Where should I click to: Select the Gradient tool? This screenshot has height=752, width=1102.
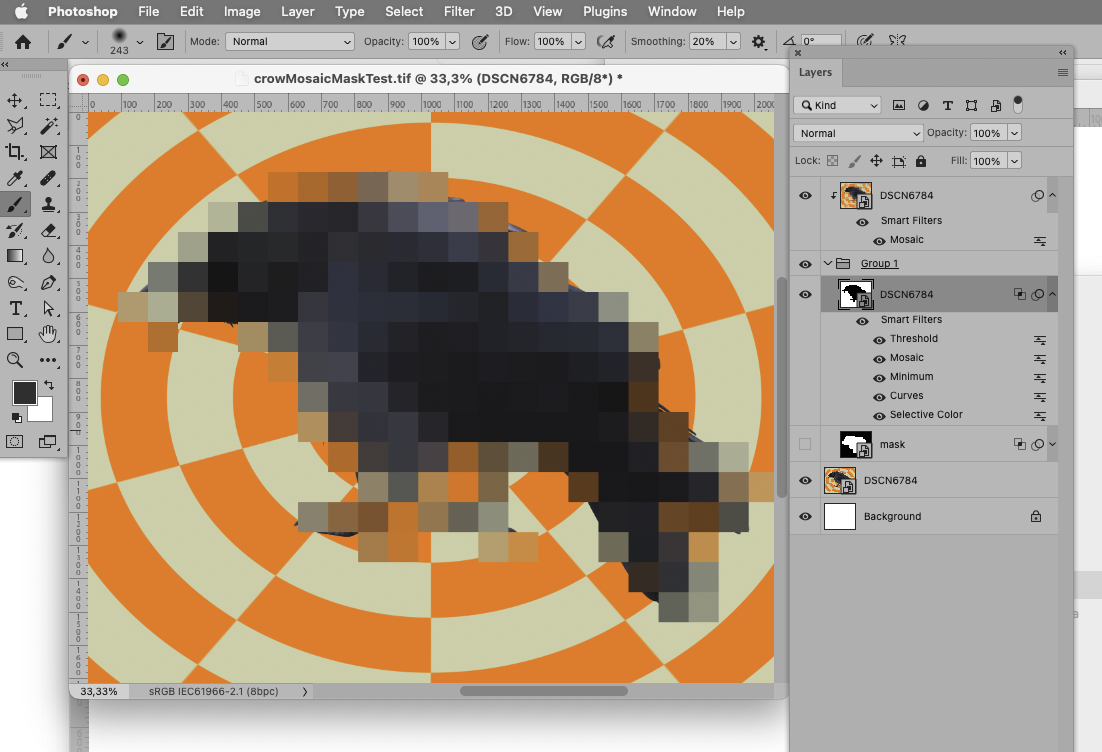coord(15,255)
